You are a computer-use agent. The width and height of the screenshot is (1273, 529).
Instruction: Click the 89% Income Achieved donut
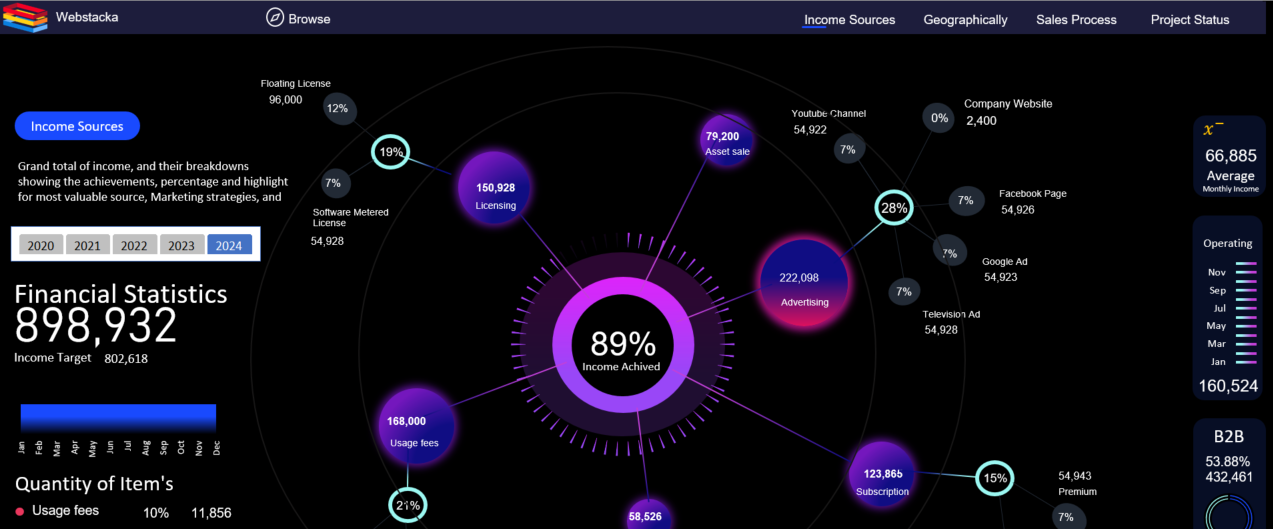click(622, 347)
